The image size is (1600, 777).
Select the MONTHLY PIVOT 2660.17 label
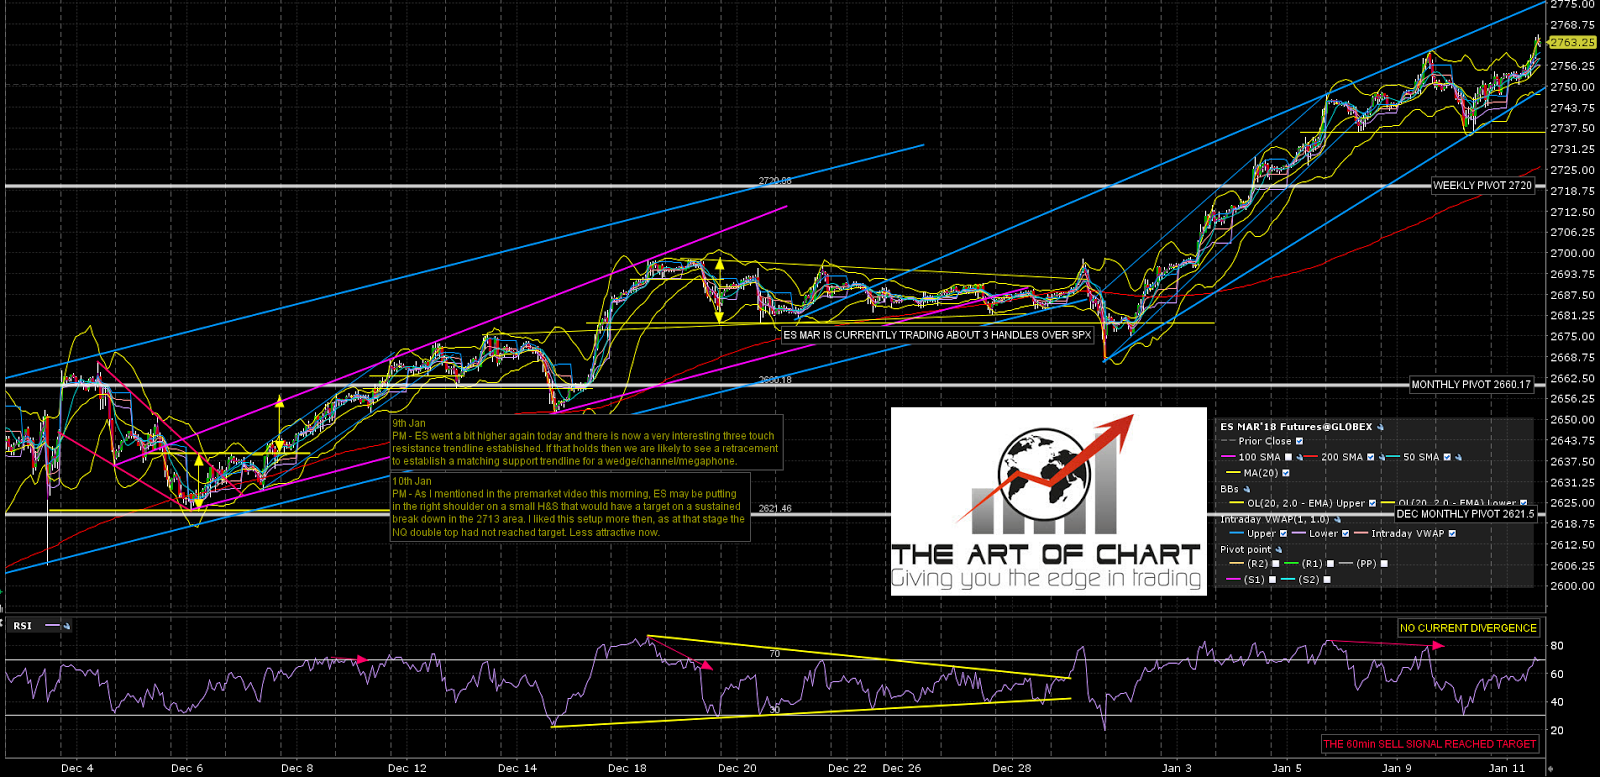pyautogui.click(x=1471, y=384)
